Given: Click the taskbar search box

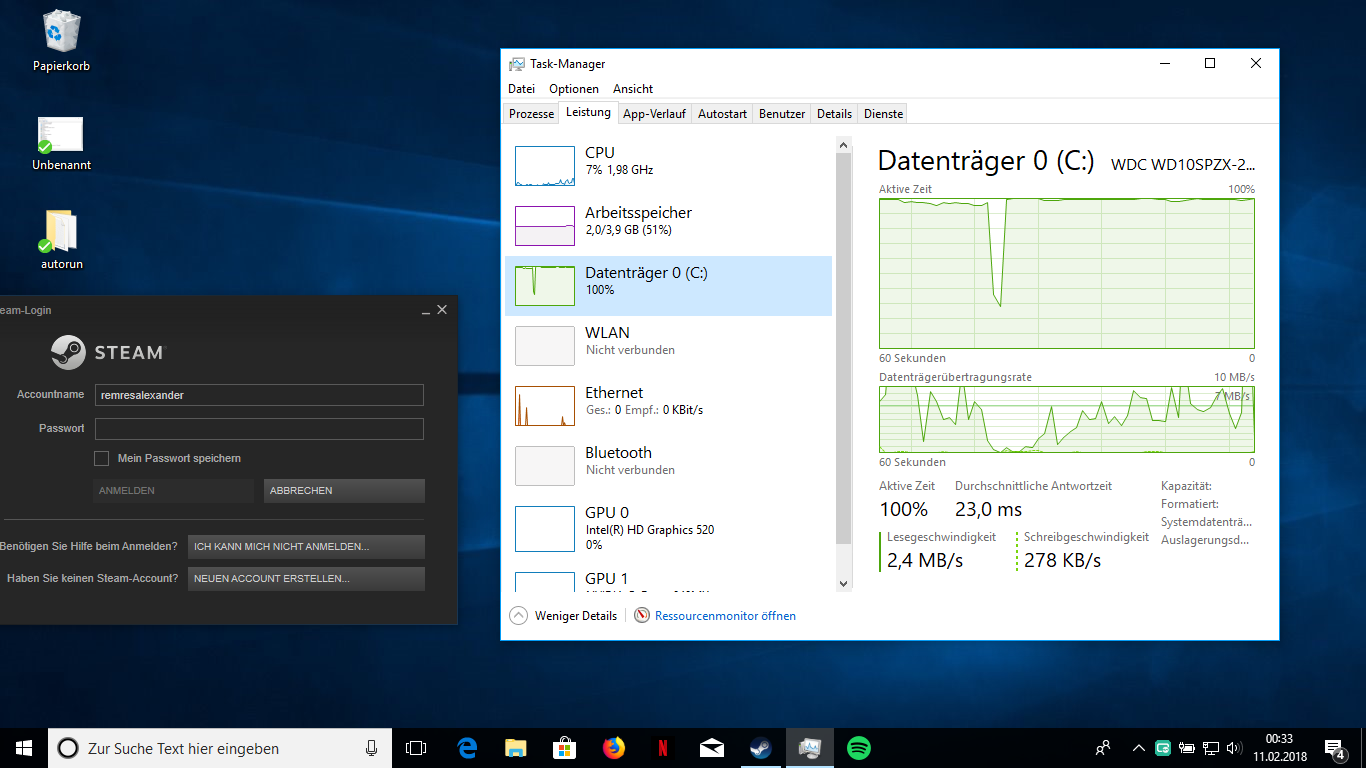Looking at the screenshot, I should point(219,748).
